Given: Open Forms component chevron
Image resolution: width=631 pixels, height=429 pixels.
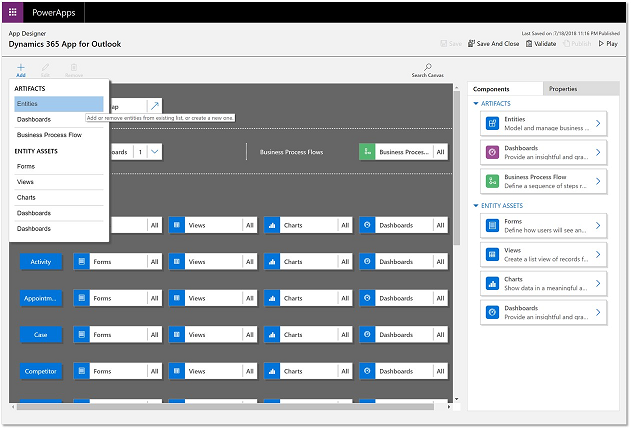Looking at the screenshot, I should pyautogui.click(x=598, y=226).
